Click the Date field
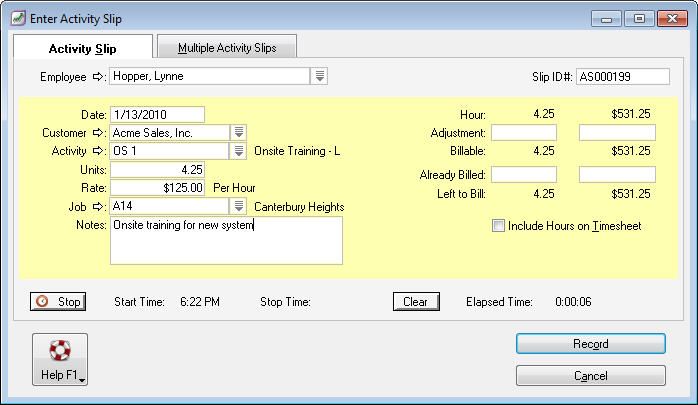 tap(158, 114)
